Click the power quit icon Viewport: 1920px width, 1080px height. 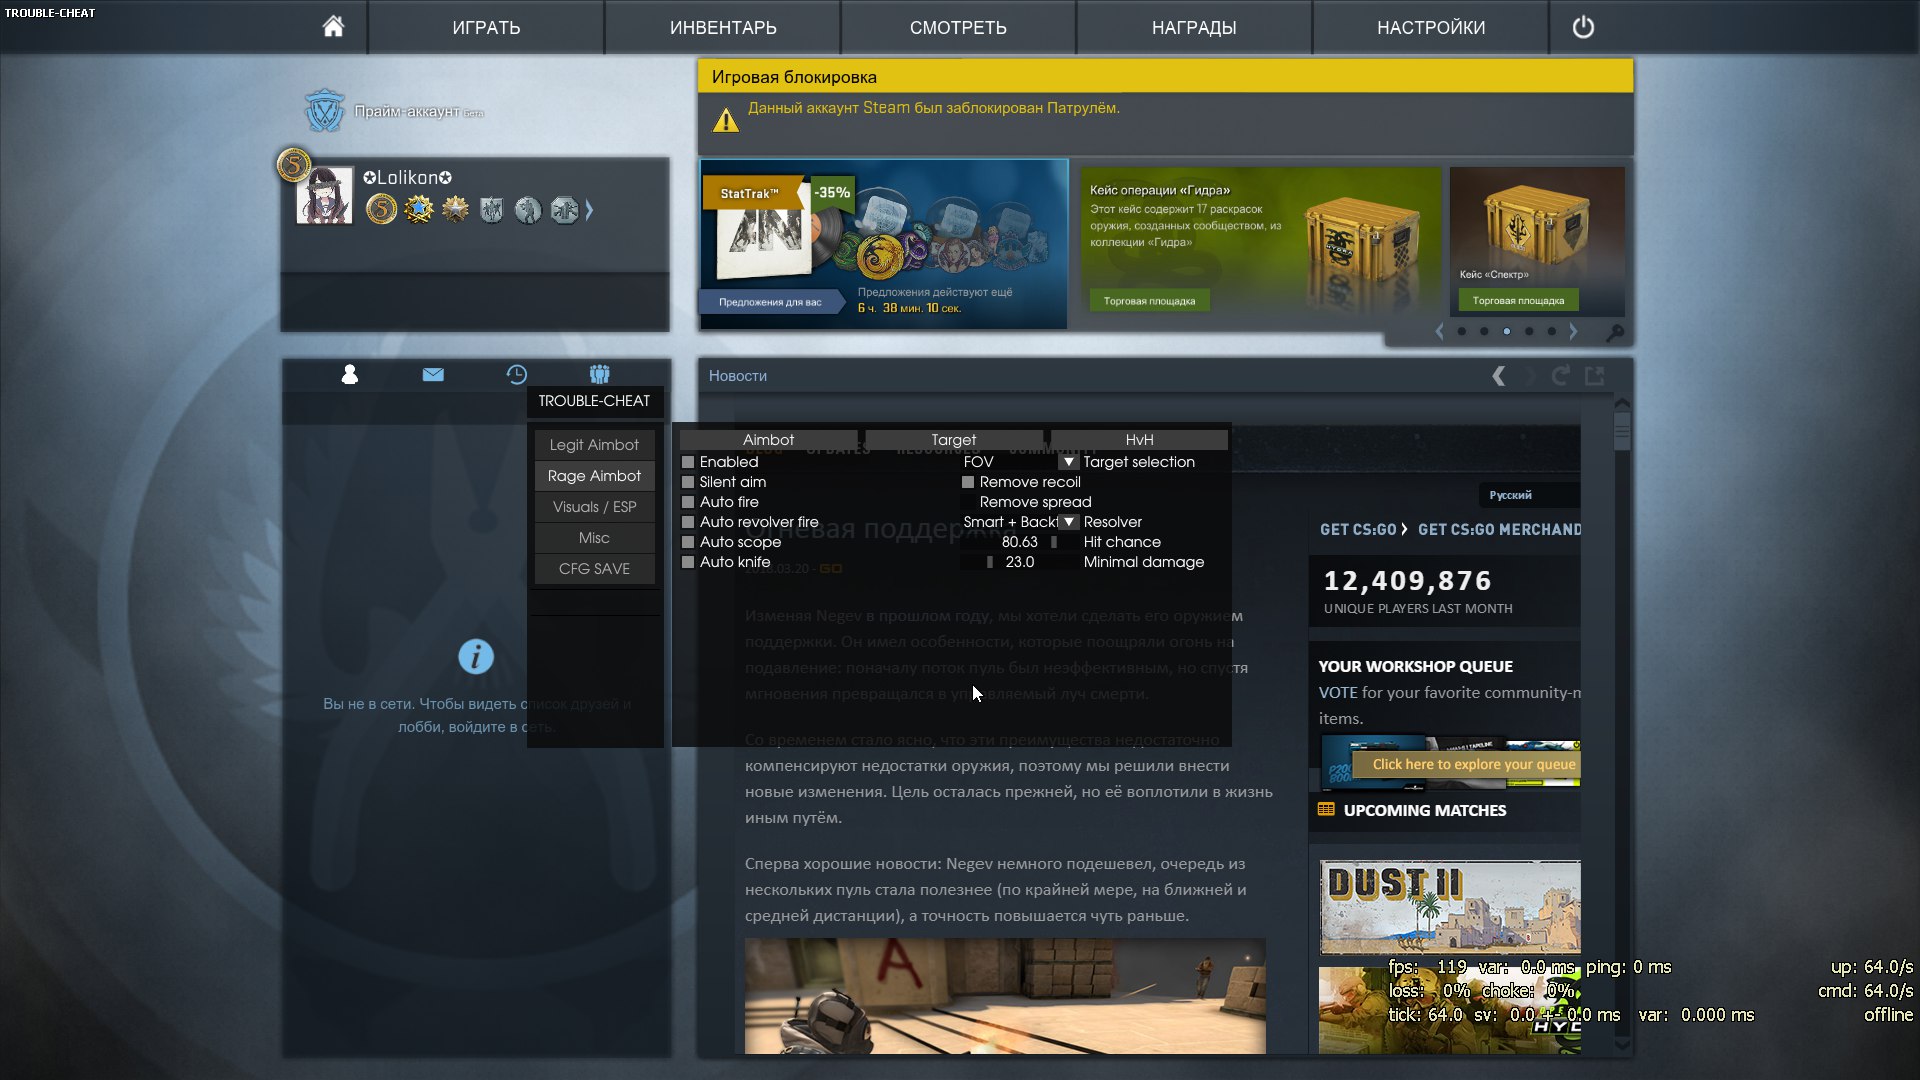[1583, 27]
